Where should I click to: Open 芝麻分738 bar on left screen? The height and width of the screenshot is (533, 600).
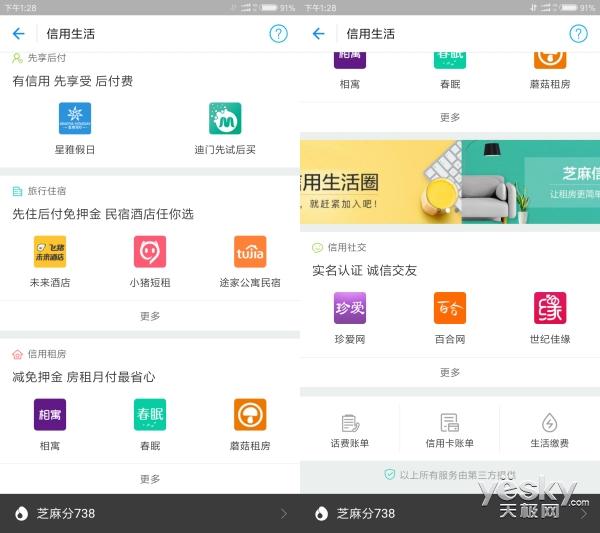tap(150, 513)
